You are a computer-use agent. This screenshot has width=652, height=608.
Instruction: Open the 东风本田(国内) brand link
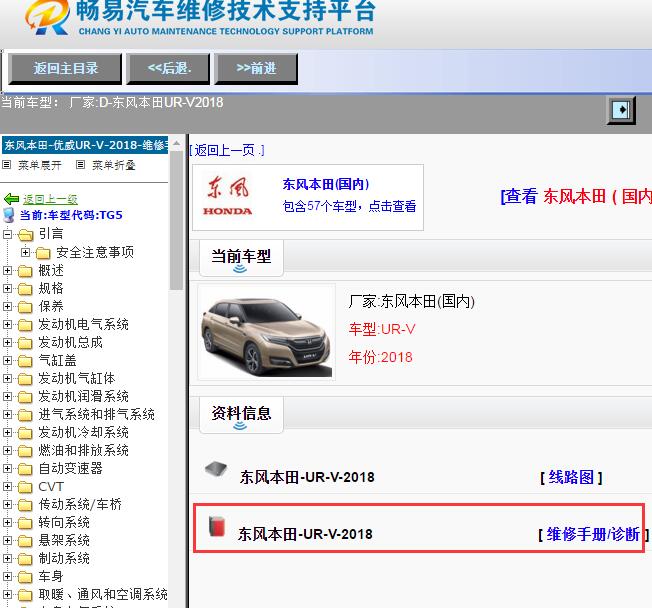(x=326, y=184)
